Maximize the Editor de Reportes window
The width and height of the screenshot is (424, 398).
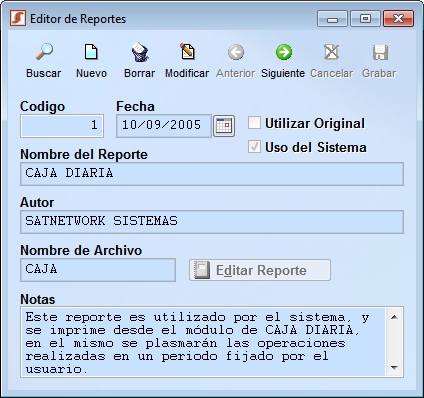pos(365,19)
